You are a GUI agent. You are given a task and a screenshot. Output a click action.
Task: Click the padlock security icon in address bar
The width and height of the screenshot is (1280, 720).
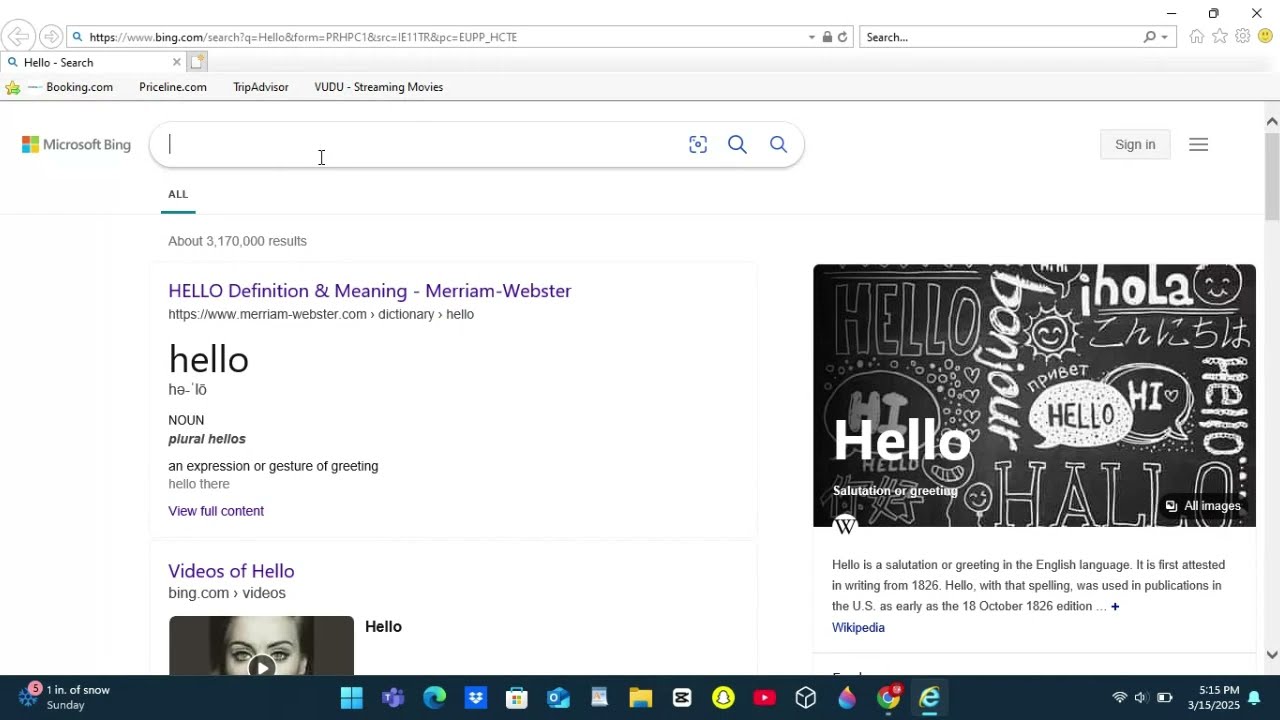[x=827, y=37]
